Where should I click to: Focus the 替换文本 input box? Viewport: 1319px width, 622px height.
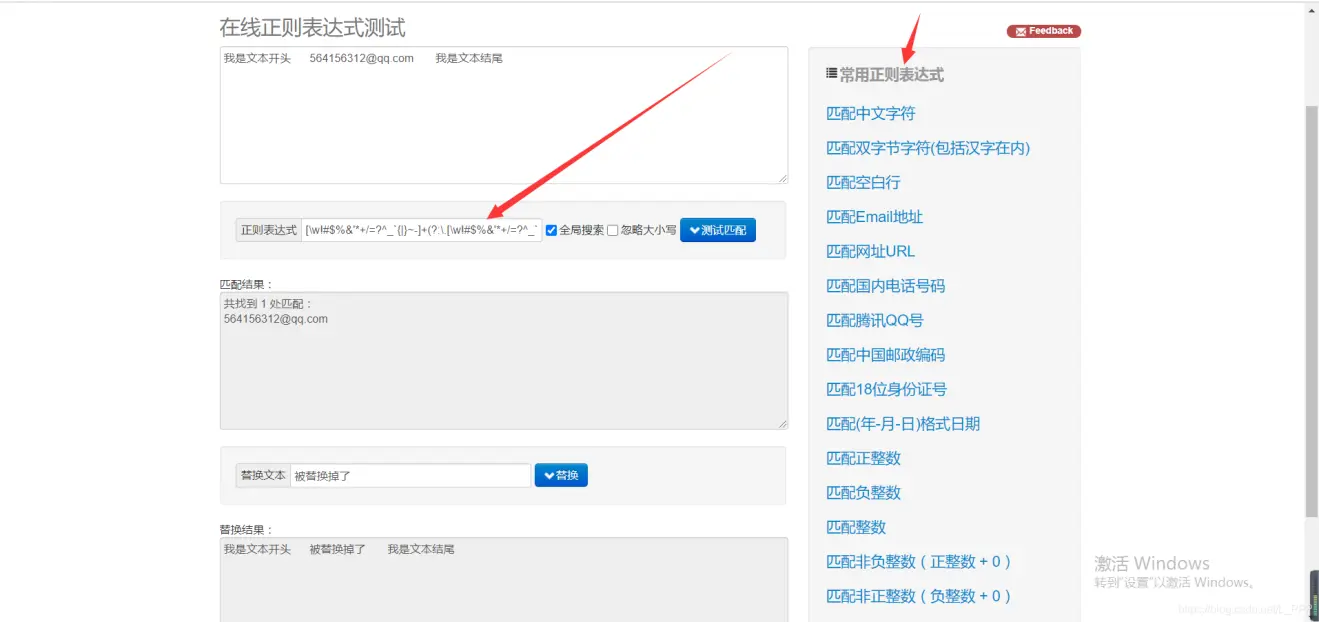pos(410,475)
